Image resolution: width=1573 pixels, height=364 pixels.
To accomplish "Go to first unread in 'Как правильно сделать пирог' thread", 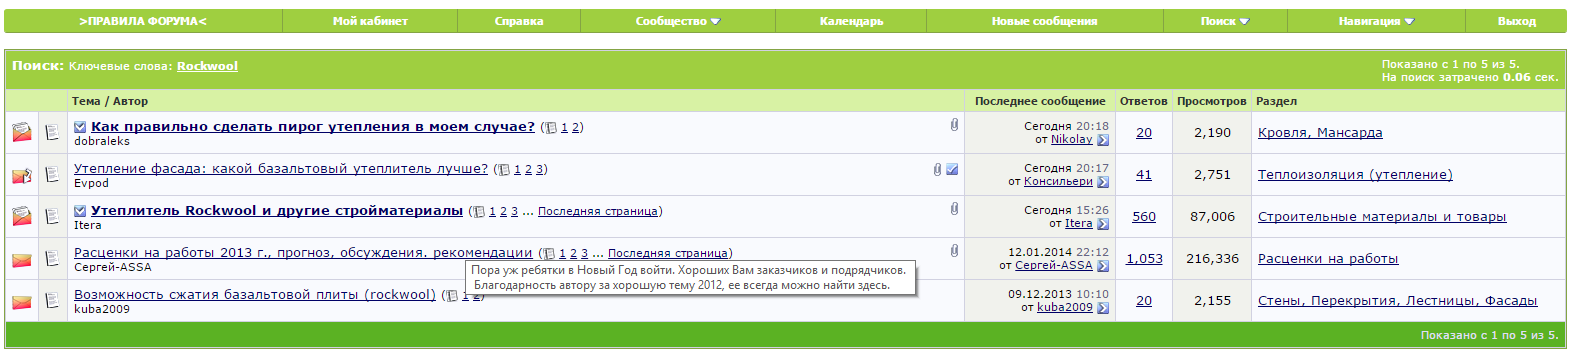I will pos(80,127).
